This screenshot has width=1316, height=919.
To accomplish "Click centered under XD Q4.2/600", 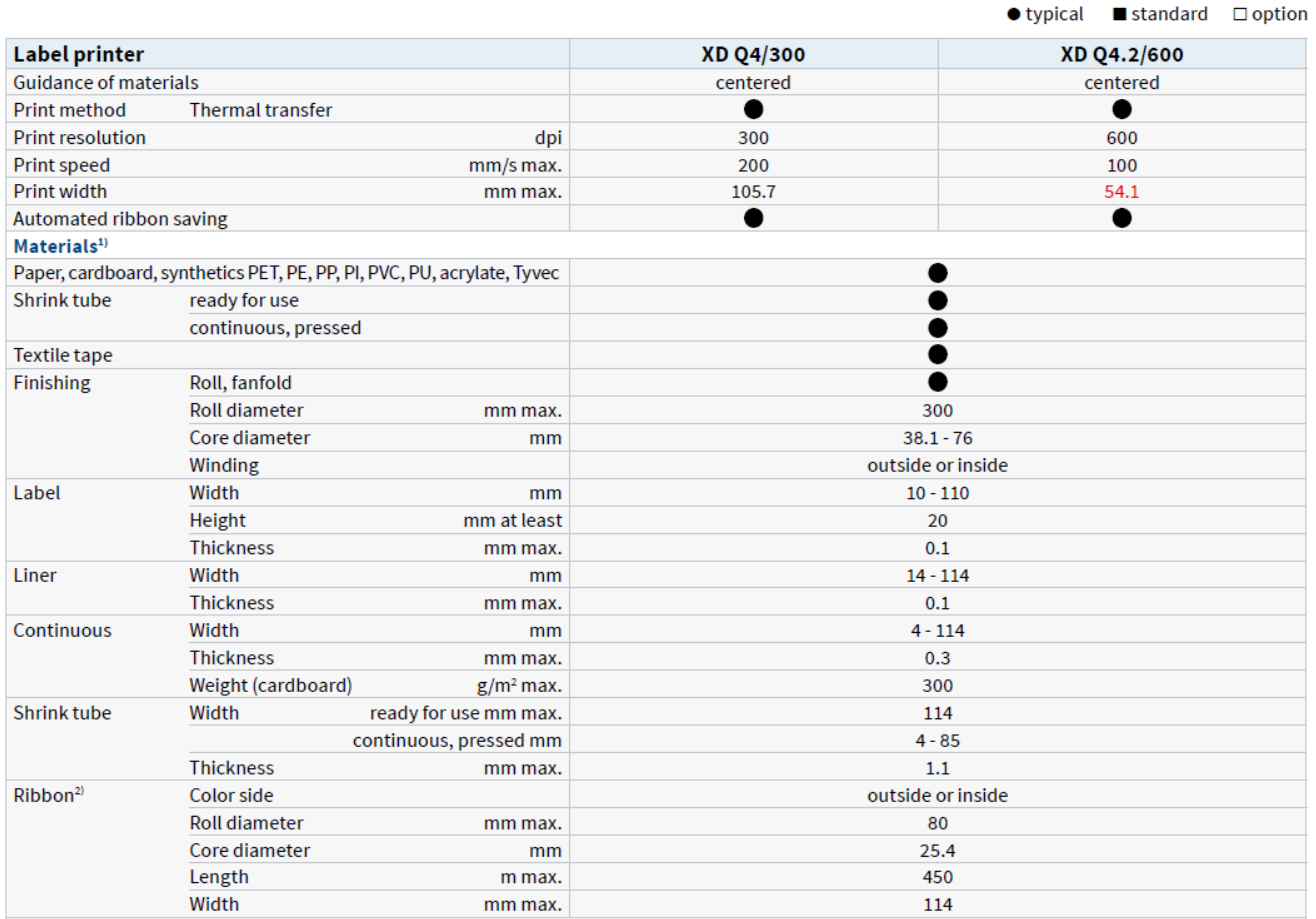I will point(1122,82).
